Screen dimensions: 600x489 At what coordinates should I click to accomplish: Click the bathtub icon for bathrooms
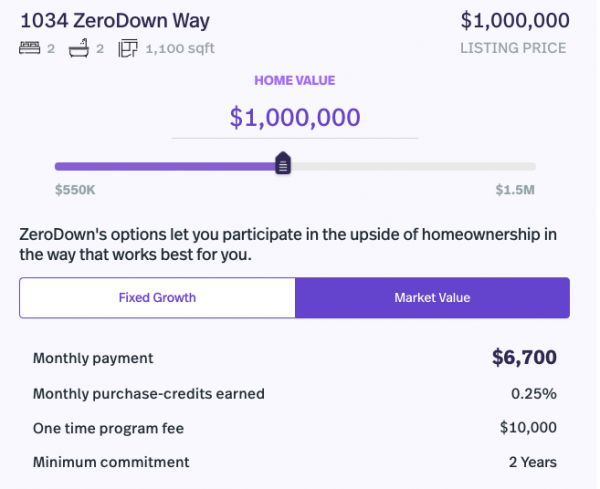point(79,48)
